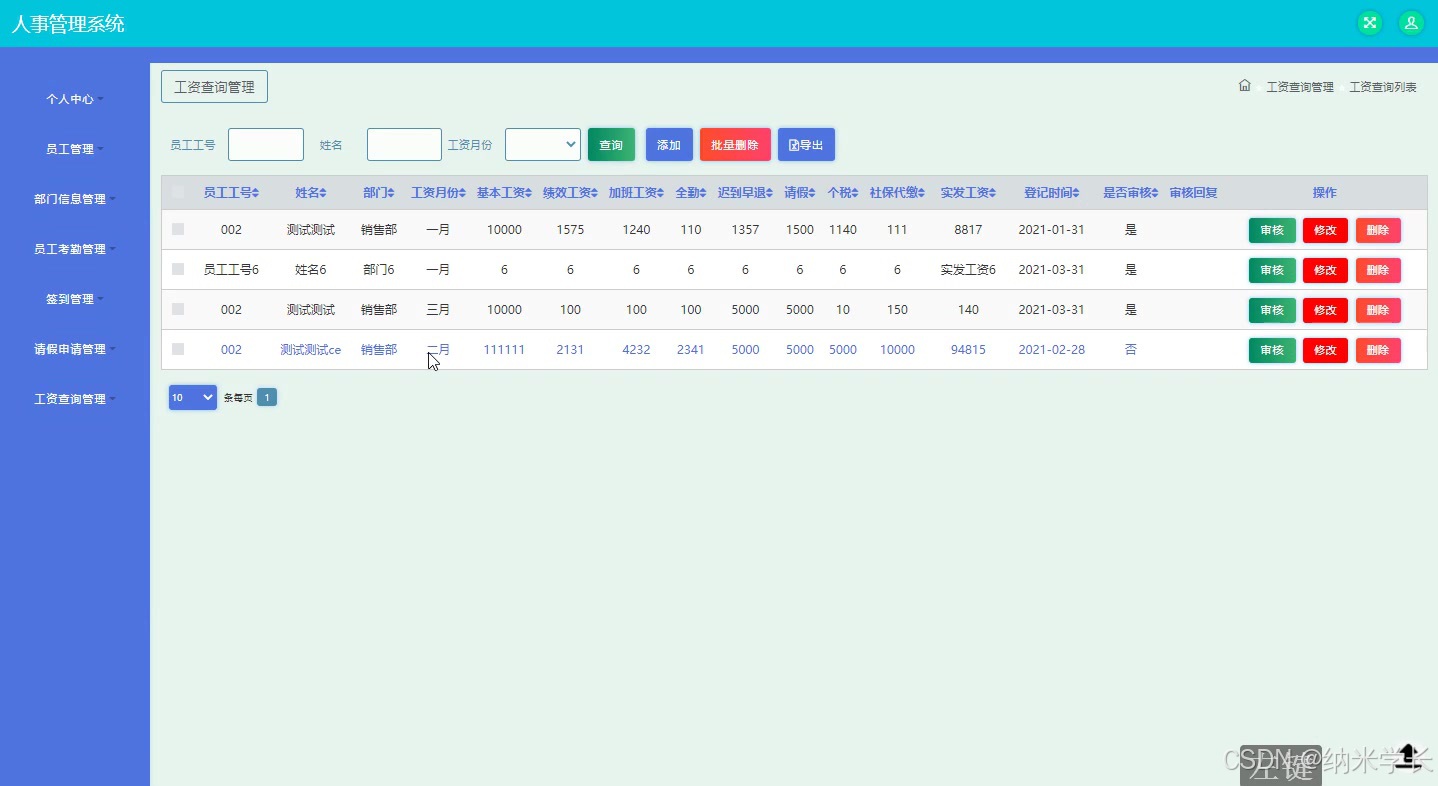Click 修改 for the row with 实发工资 140
Image resolution: width=1438 pixels, height=786 pixels.
pos(1325,310)
